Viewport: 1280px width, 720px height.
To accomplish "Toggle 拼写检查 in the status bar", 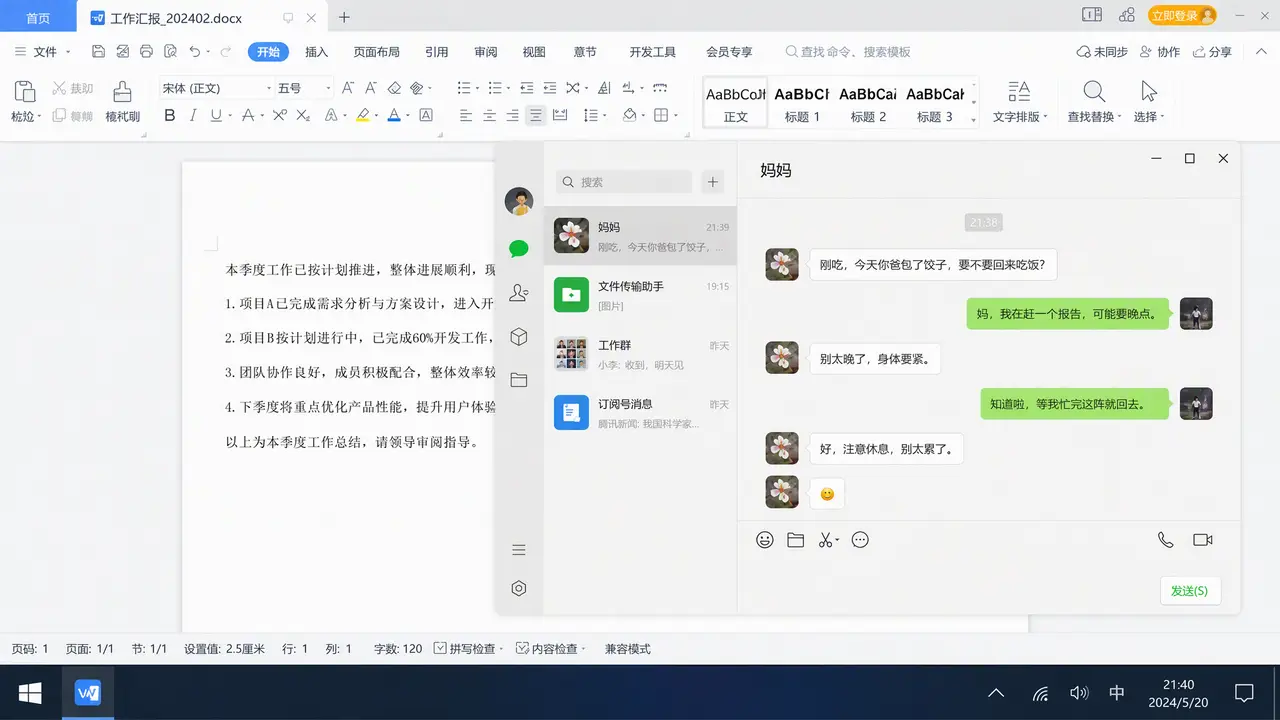I will tap(466, 649).
